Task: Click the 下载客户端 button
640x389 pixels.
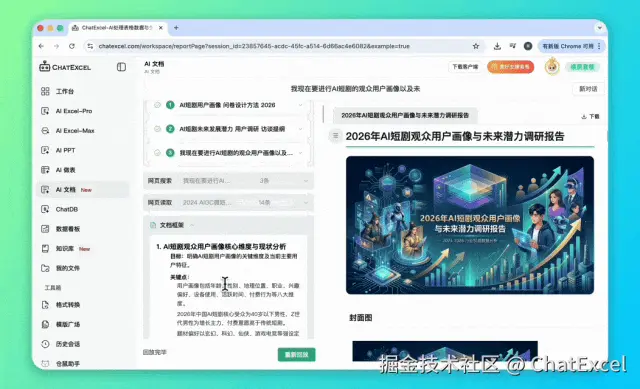Action: click(x=465, y=67)
